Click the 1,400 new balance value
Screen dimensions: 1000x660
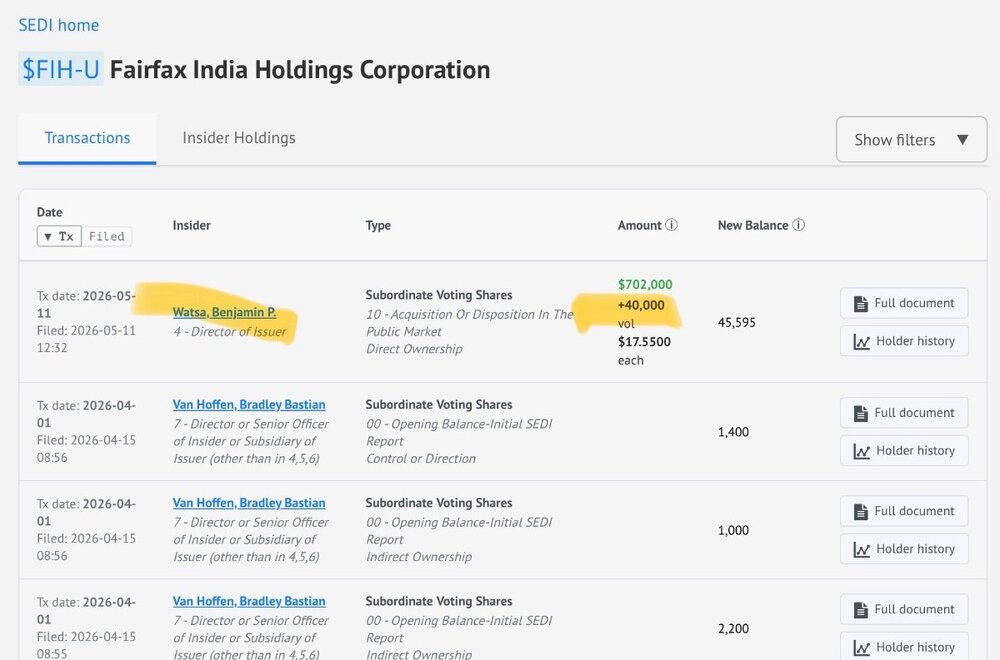click(733, 432)
